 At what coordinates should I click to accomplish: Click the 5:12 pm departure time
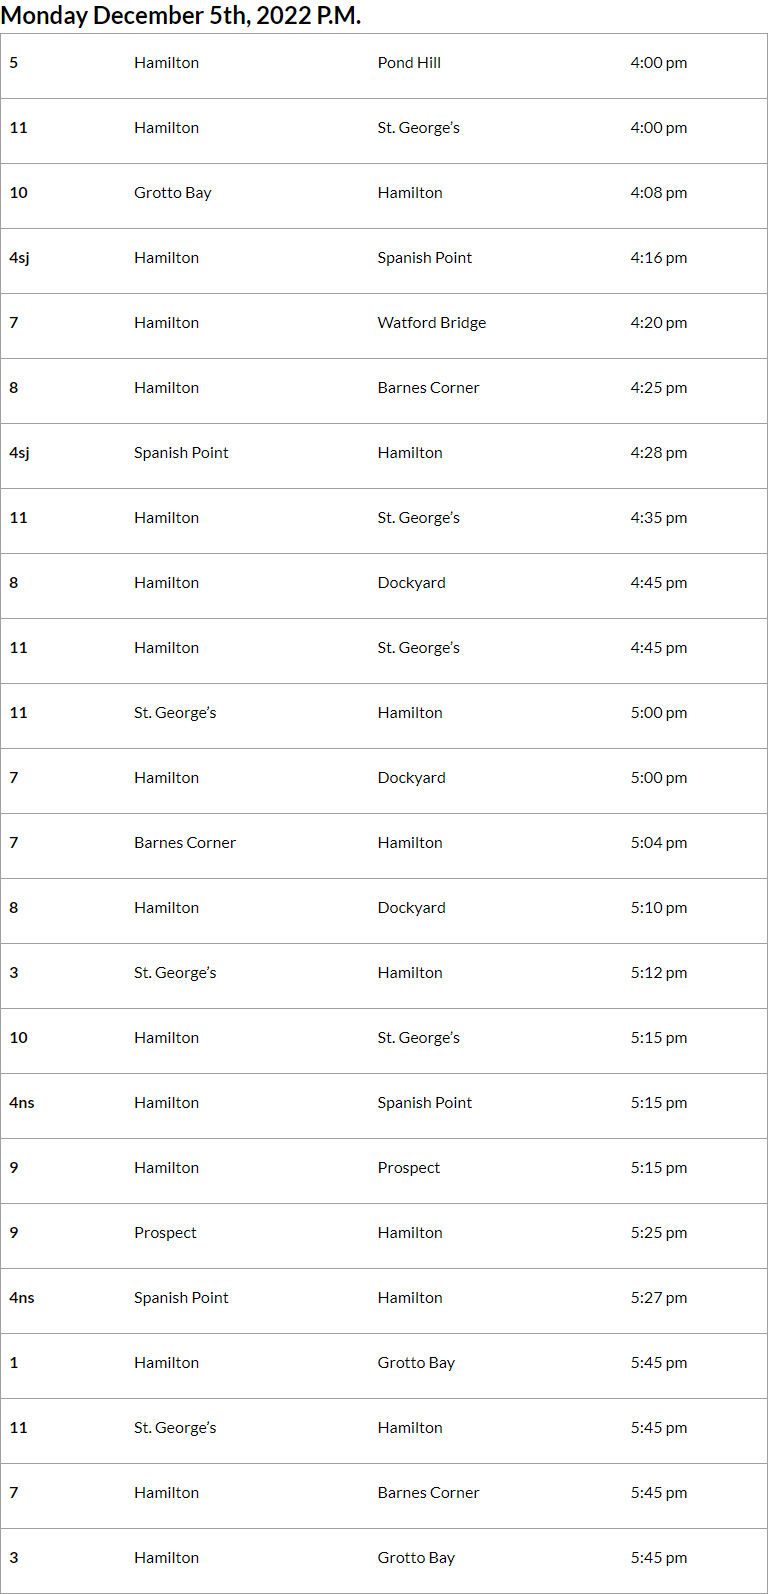point(658,973)
